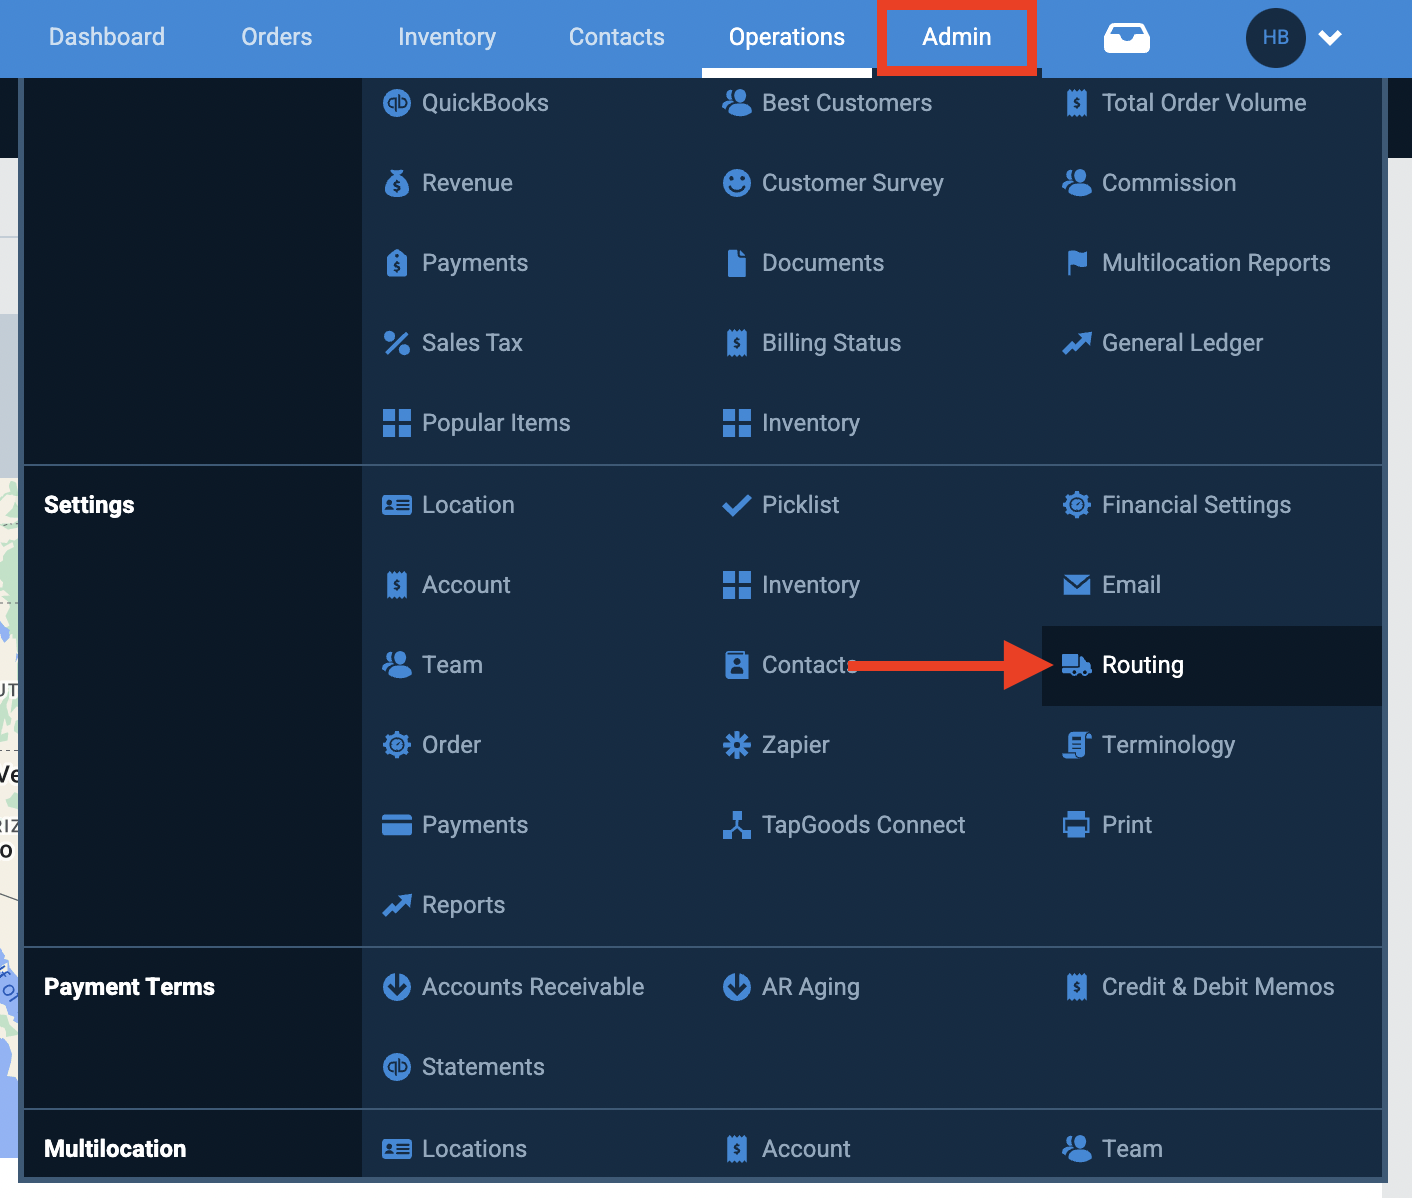Open Statements under Payment Terms
1412x1198 pixels.
tap(483, 1067)
